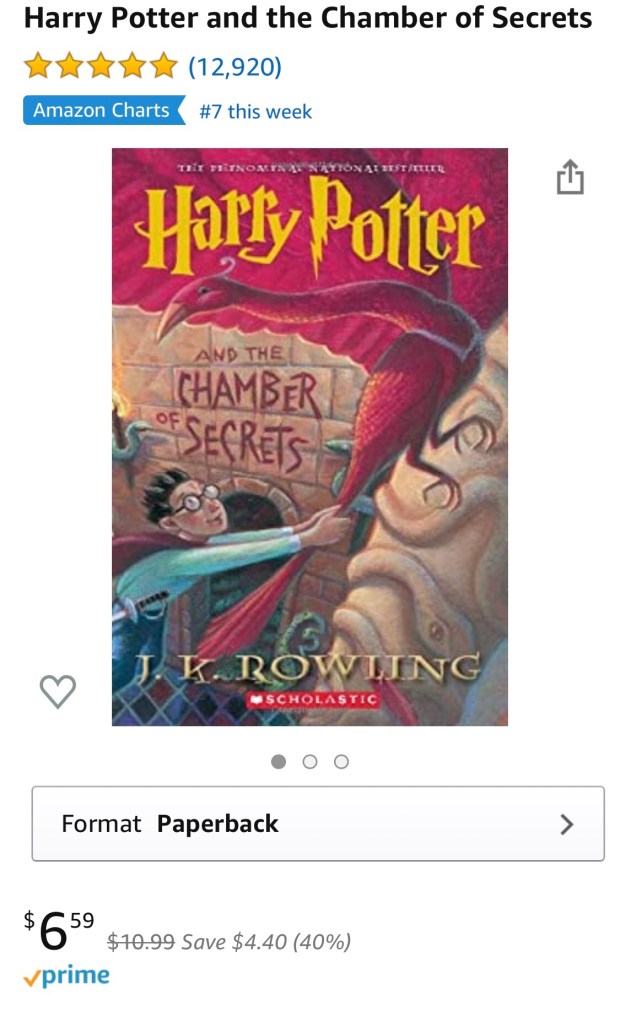The image size is (620, 1023).
Task: Click the struck-through $10.99 list price
Action: pyautogui.click(x=141, y=941)
